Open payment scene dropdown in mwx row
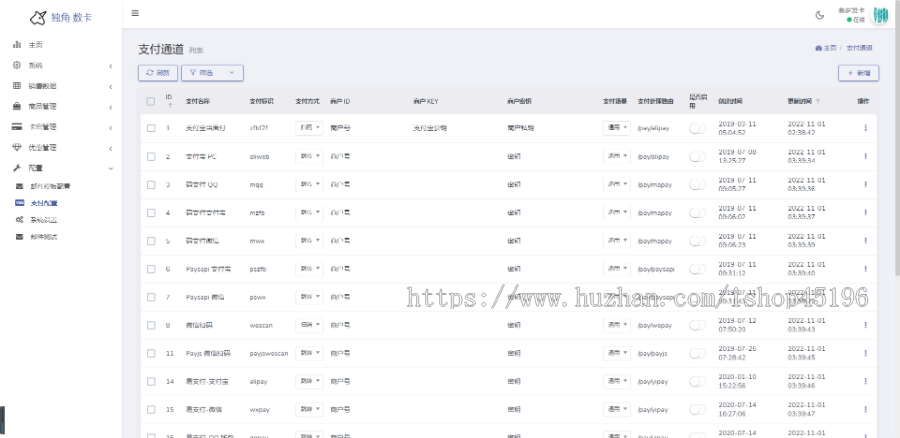The height and width of the screenshot is (438, 900). [617, 241]
